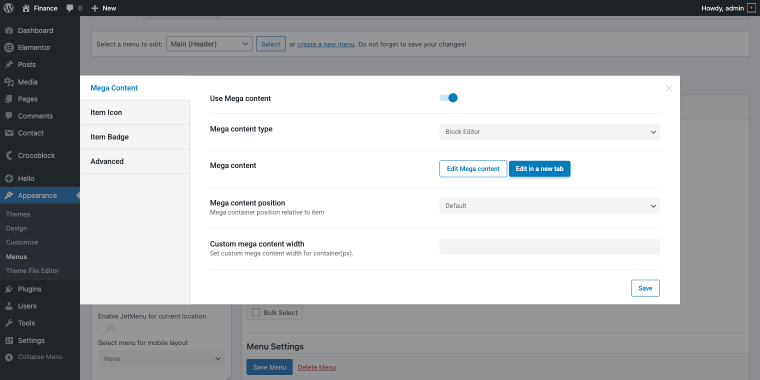Check the Bulk Select checkbox

[x=255, y=313]
